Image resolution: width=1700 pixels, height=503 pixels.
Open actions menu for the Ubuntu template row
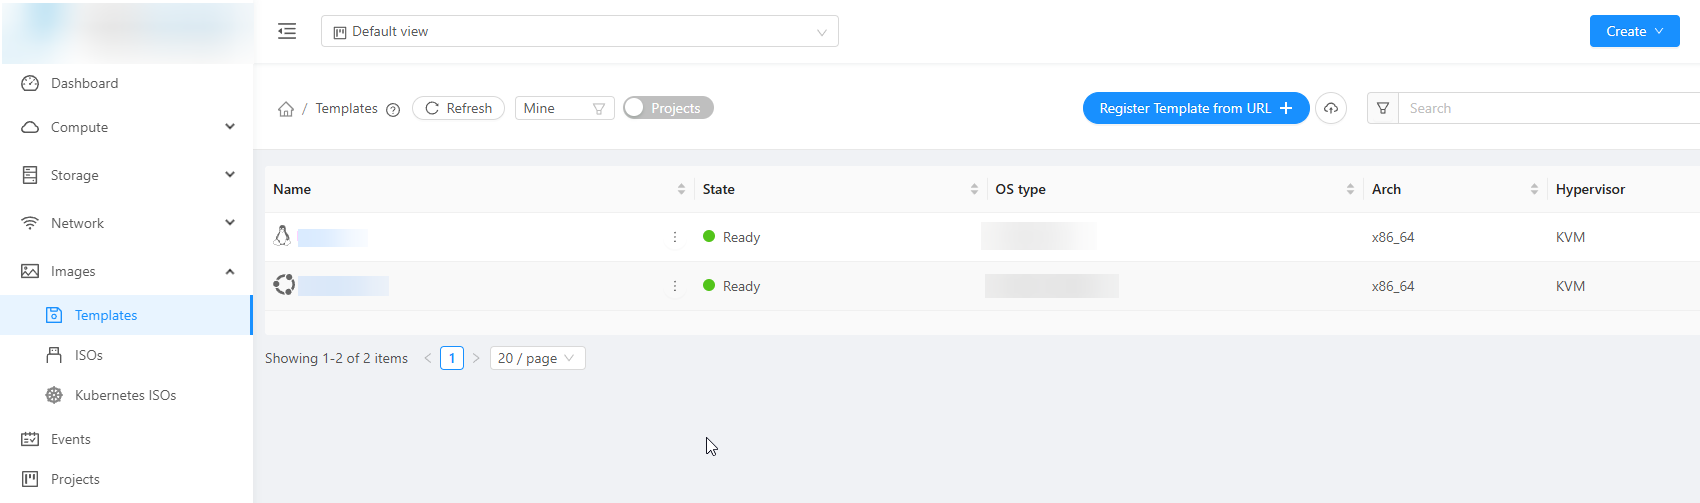675,286
